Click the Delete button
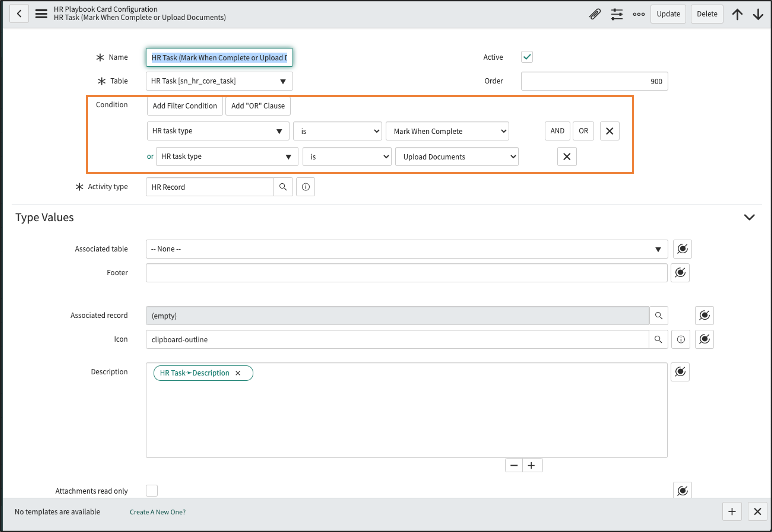The image size is (772, 532). click(707, 14)
